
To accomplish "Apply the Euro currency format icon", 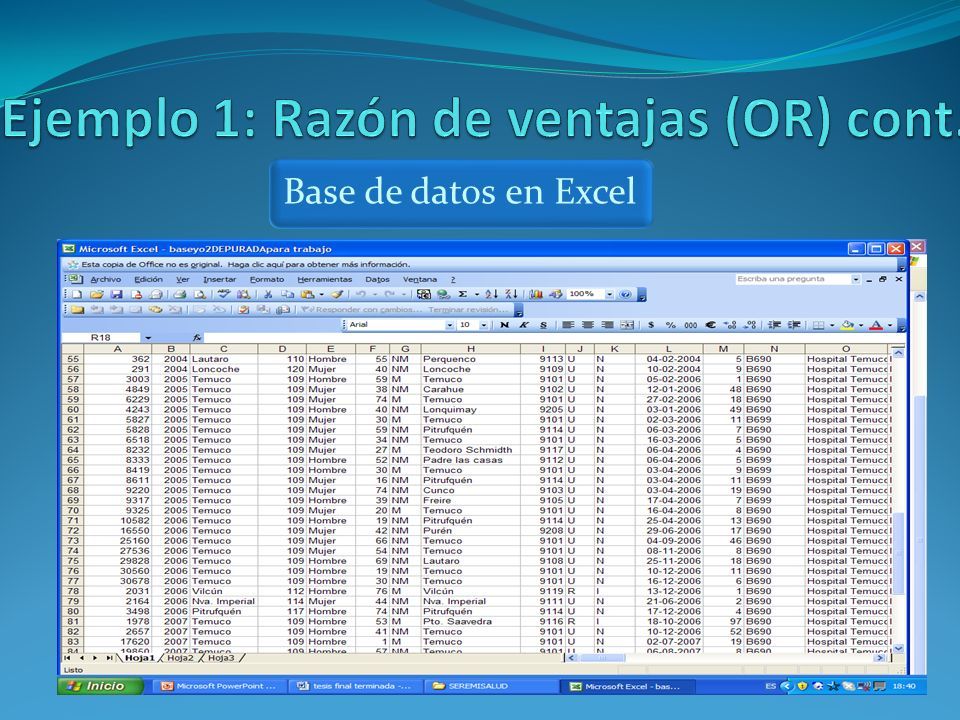I will pos(710,325).
